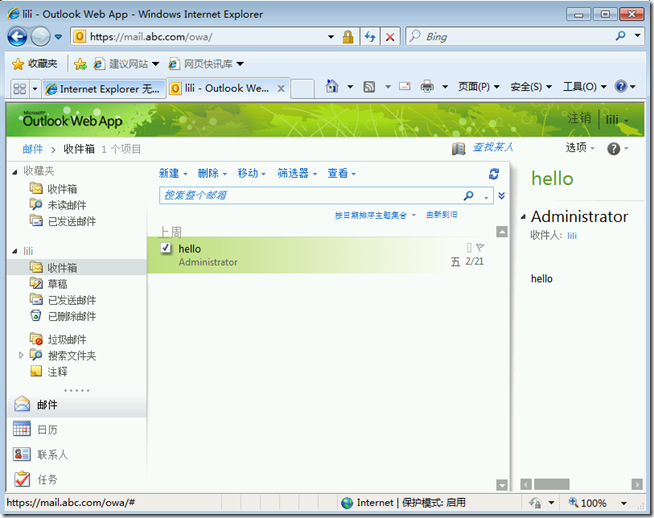Open the zoom level 100% dropdown

624,503
